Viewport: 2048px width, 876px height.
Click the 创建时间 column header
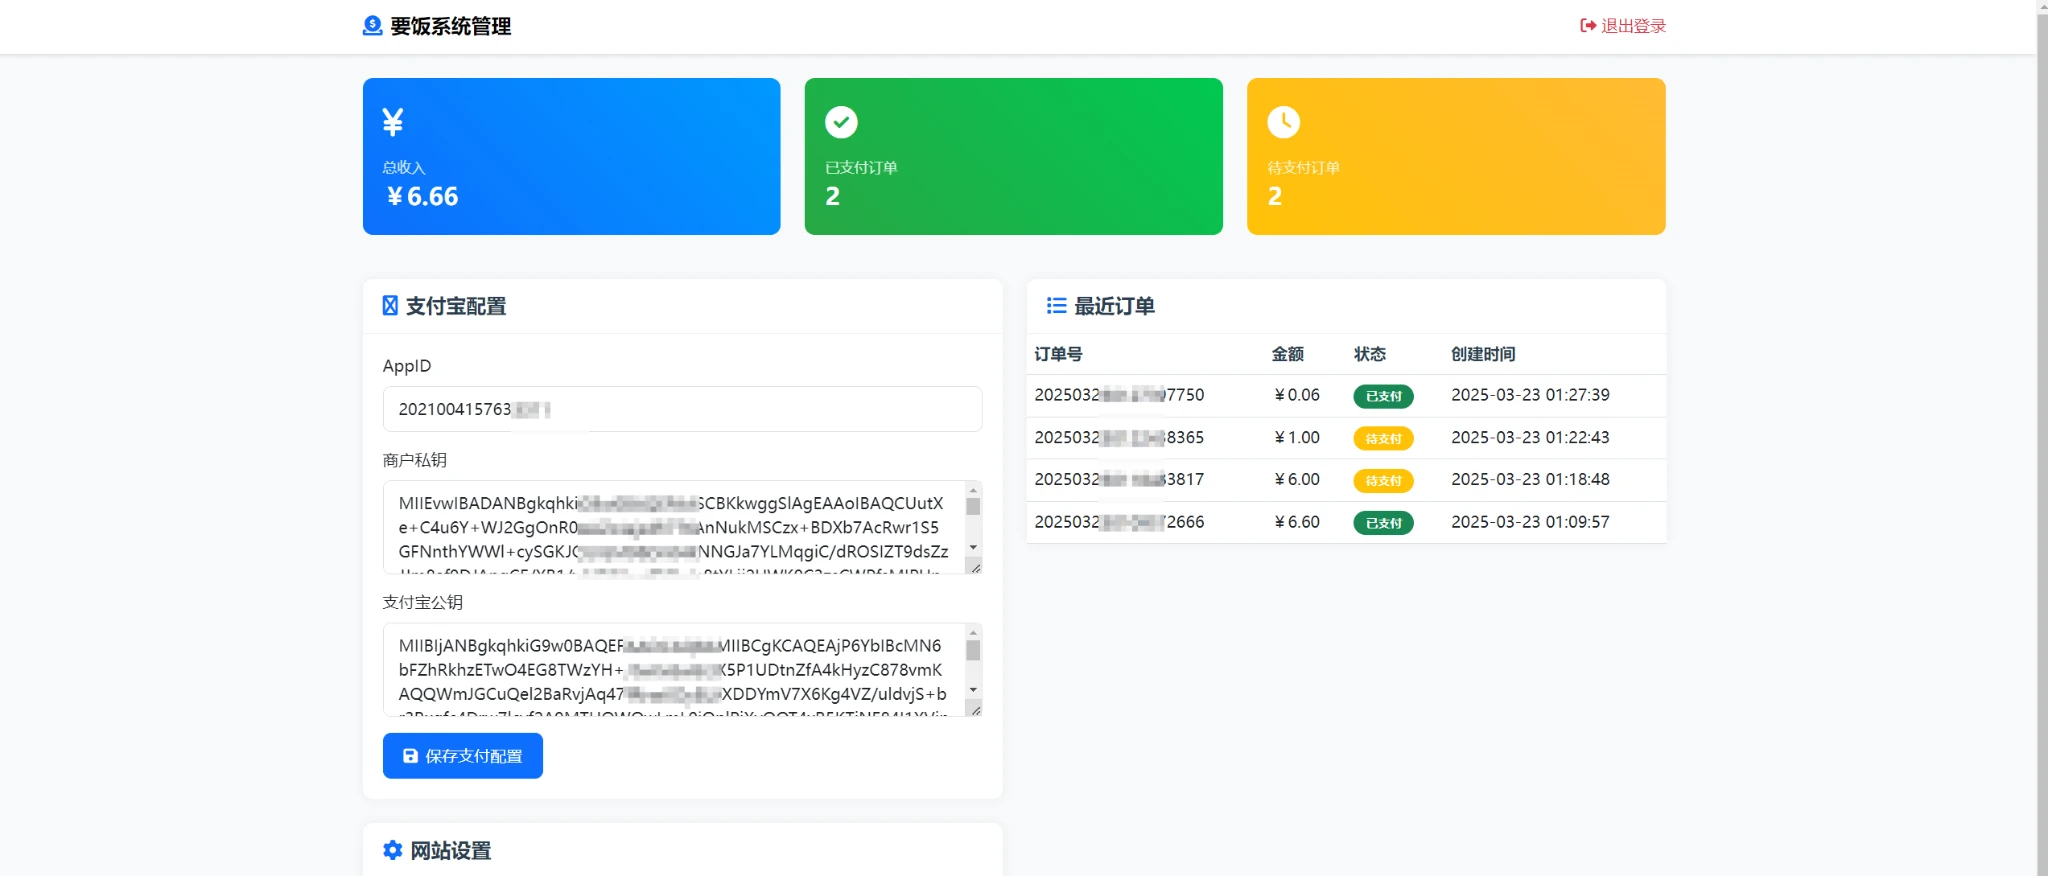tap(1483, 354)
